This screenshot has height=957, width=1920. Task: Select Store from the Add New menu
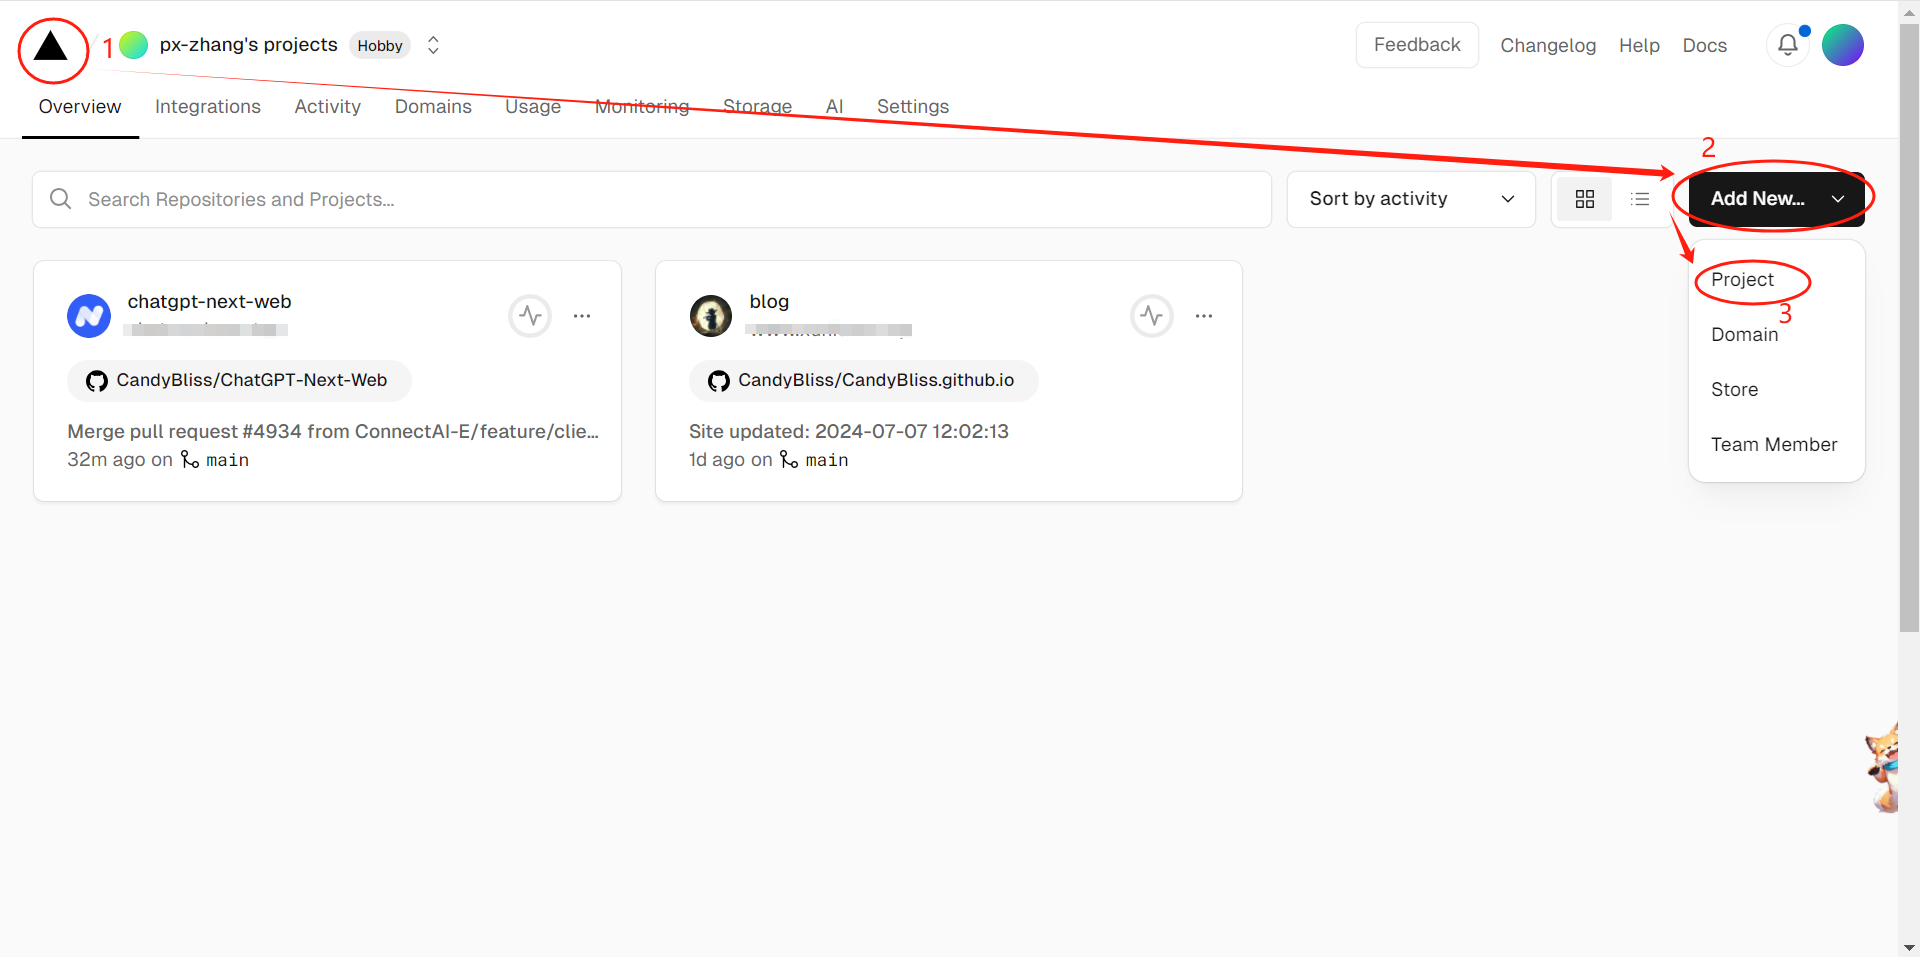pos(1734,390)
